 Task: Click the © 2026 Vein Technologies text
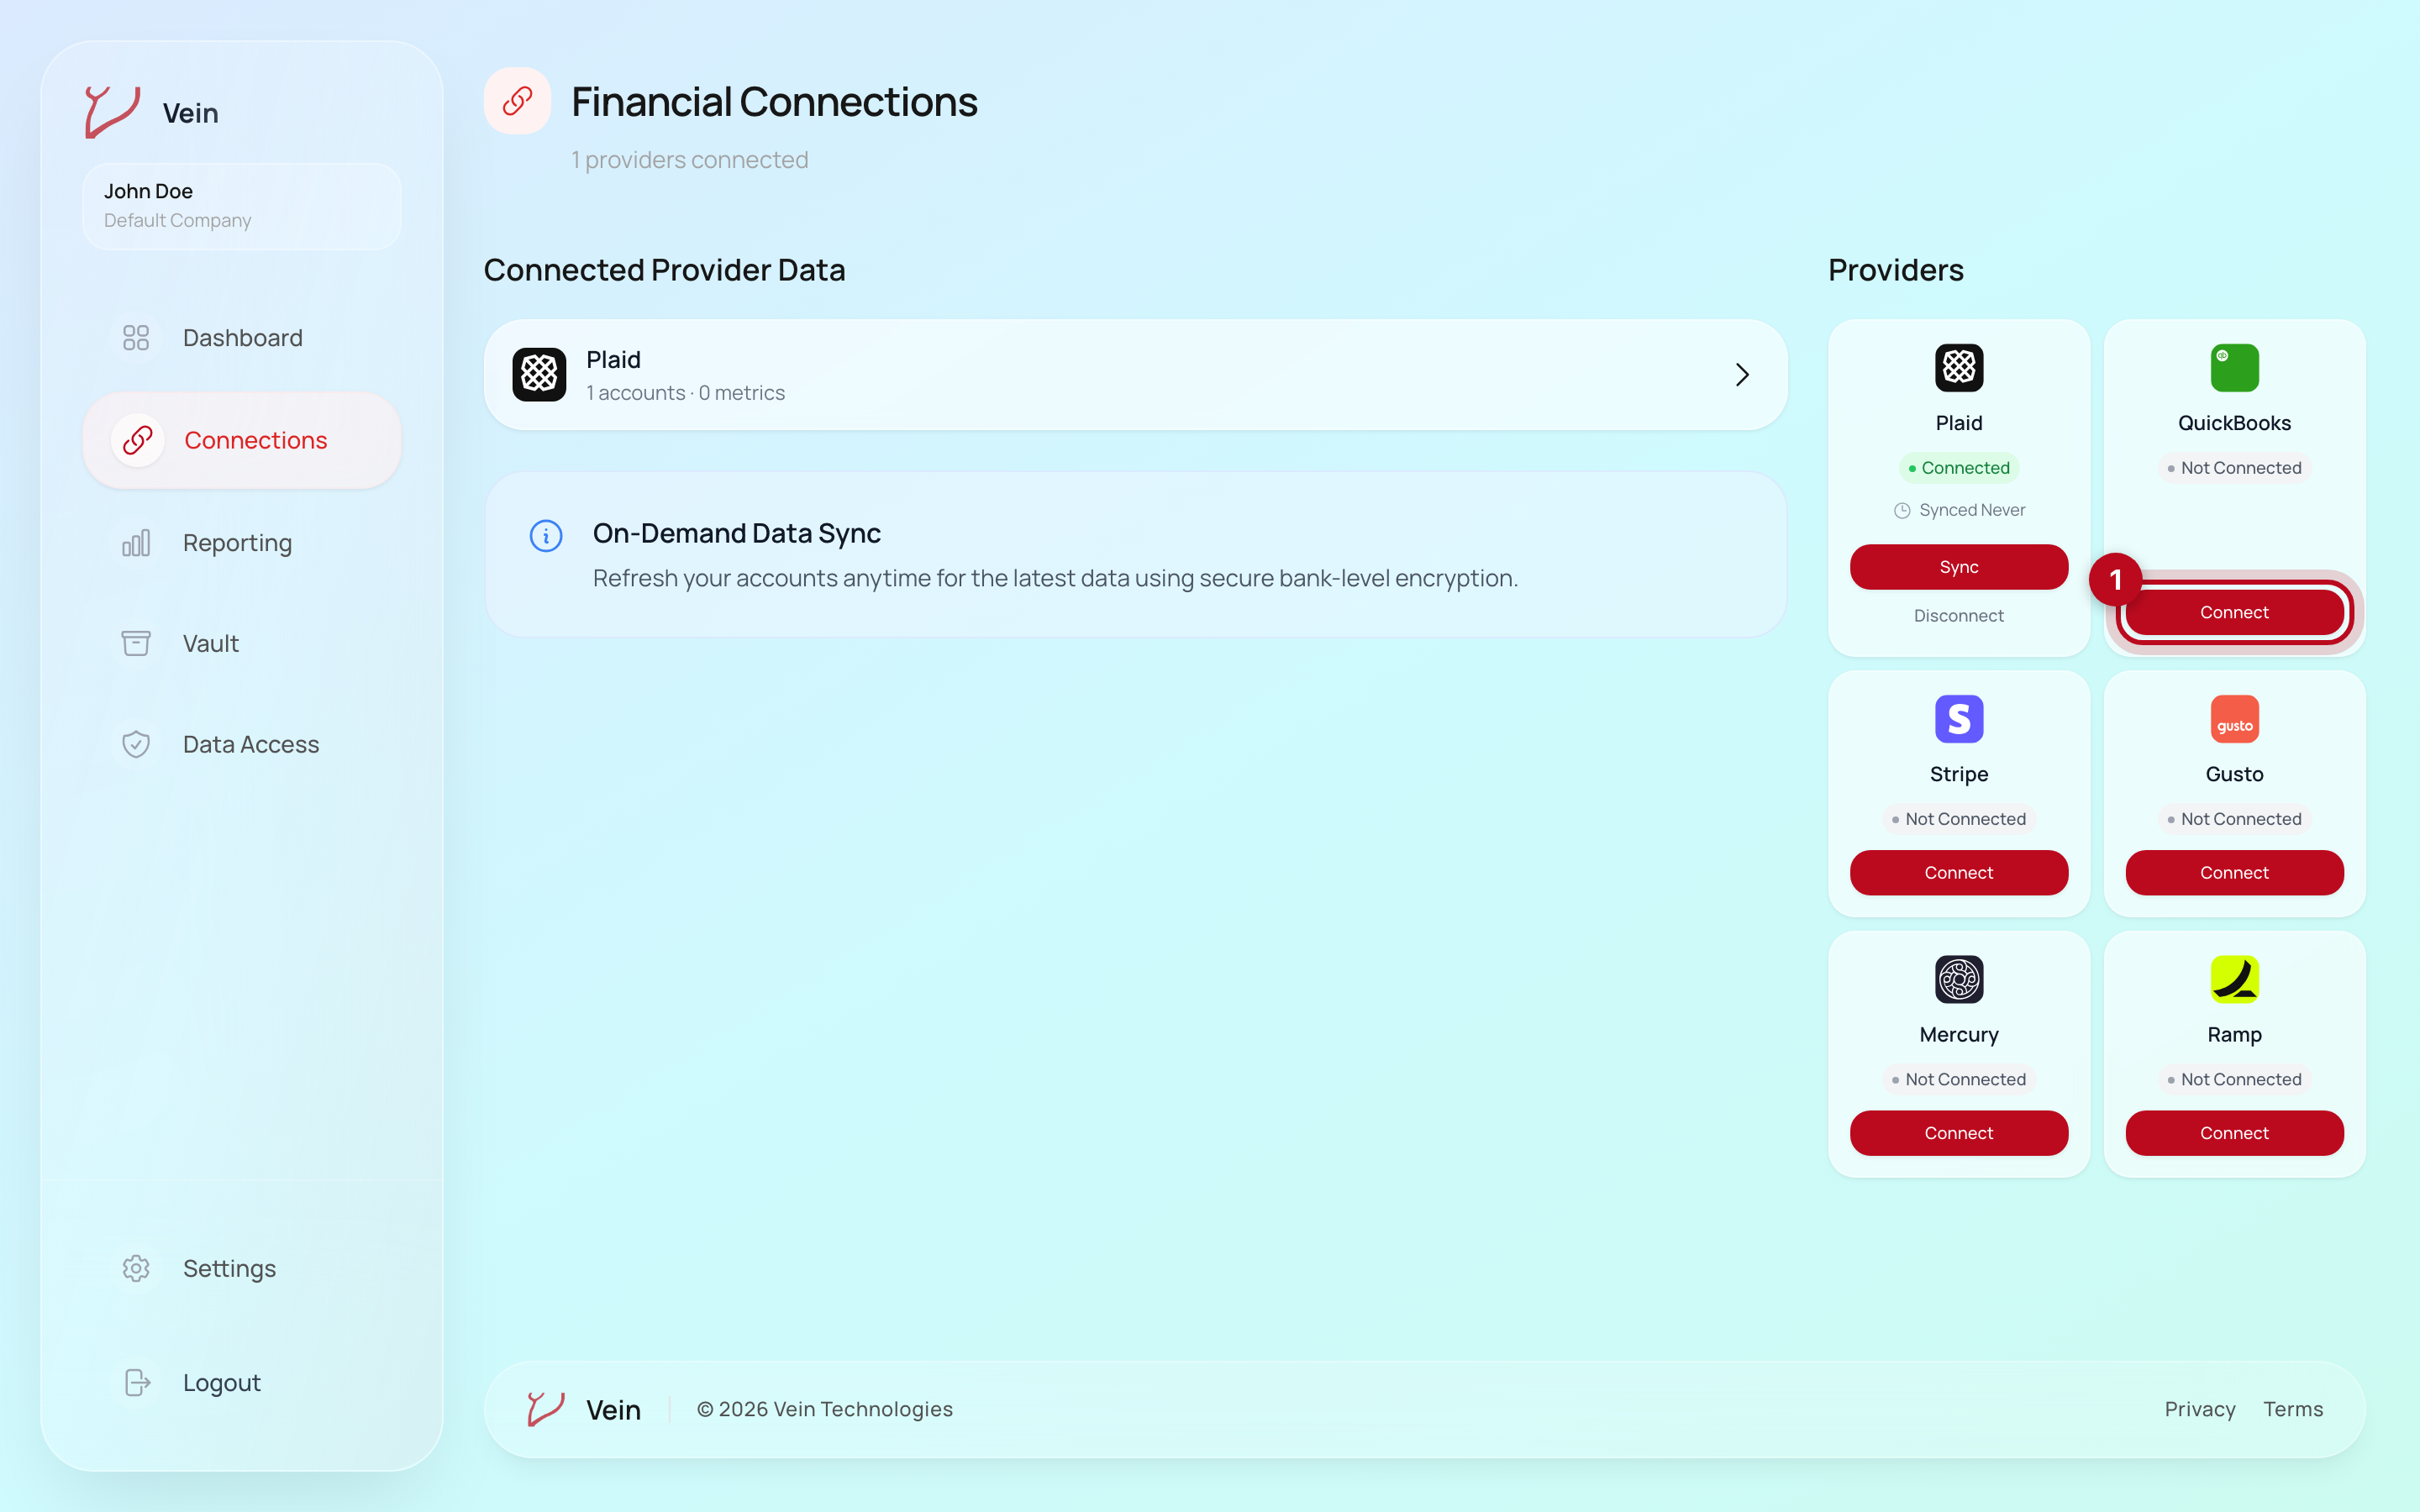[824, 1409]
